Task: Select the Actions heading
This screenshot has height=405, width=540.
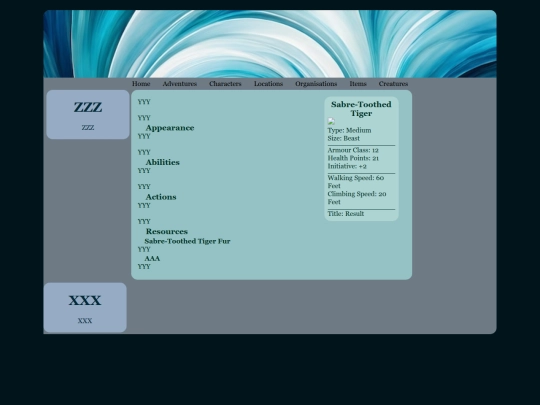Action: 161,197
